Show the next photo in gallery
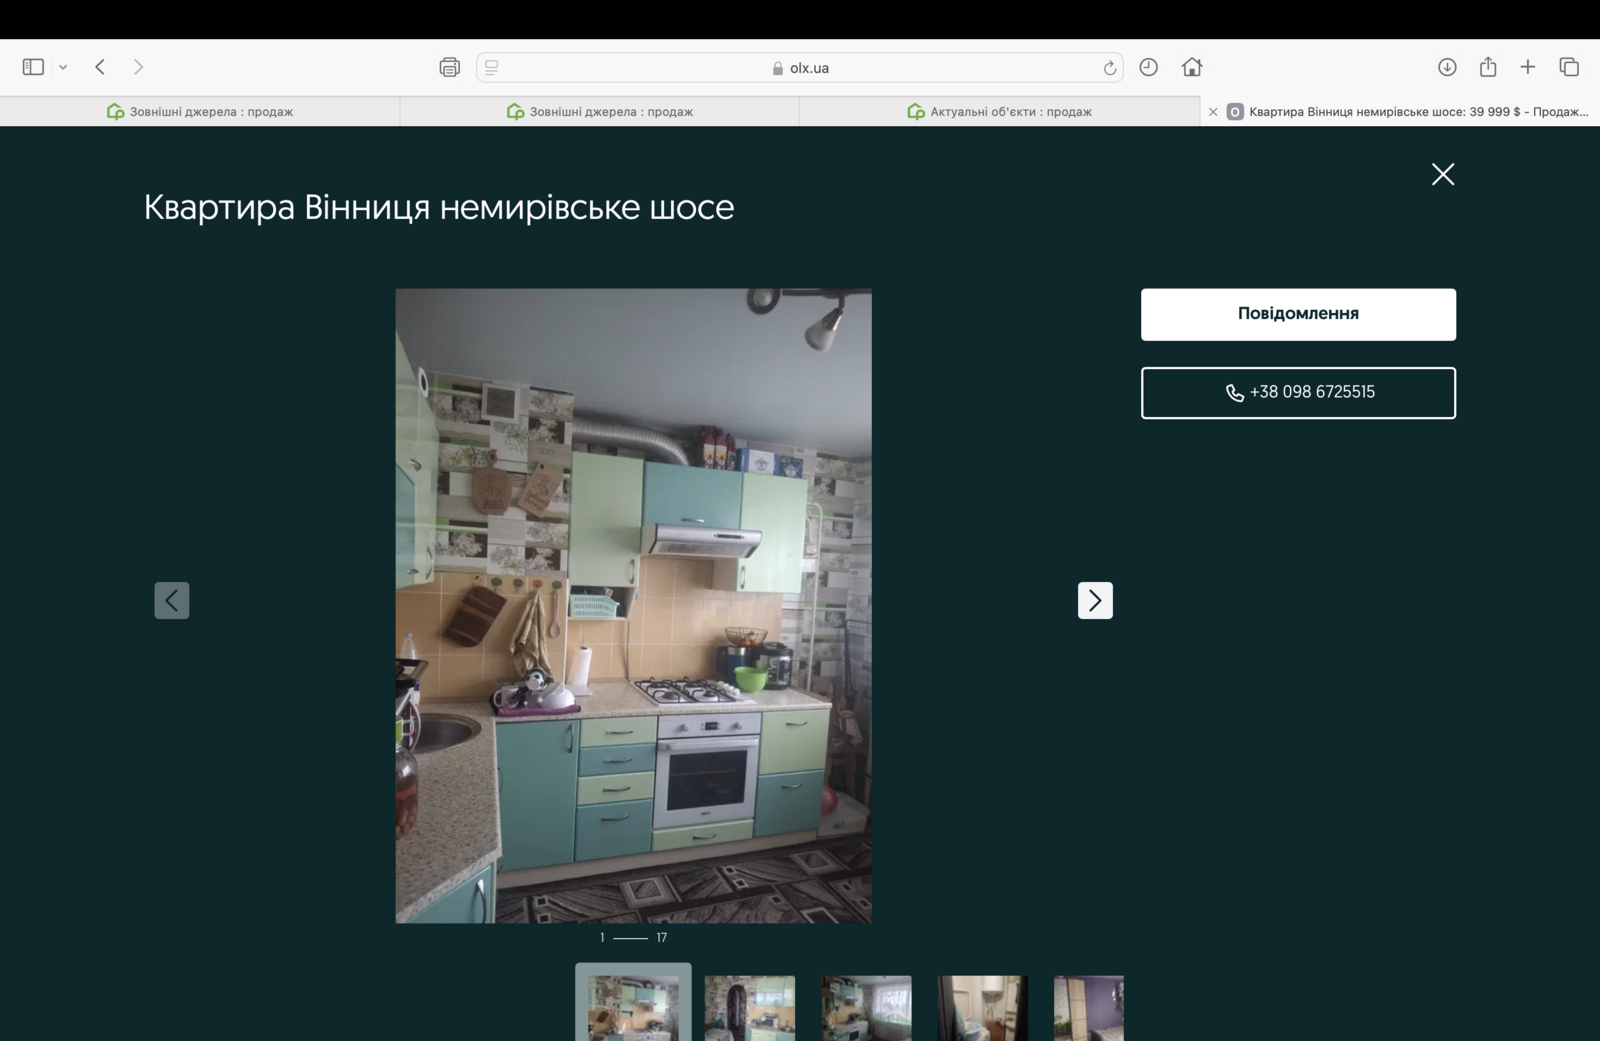 1095,600
